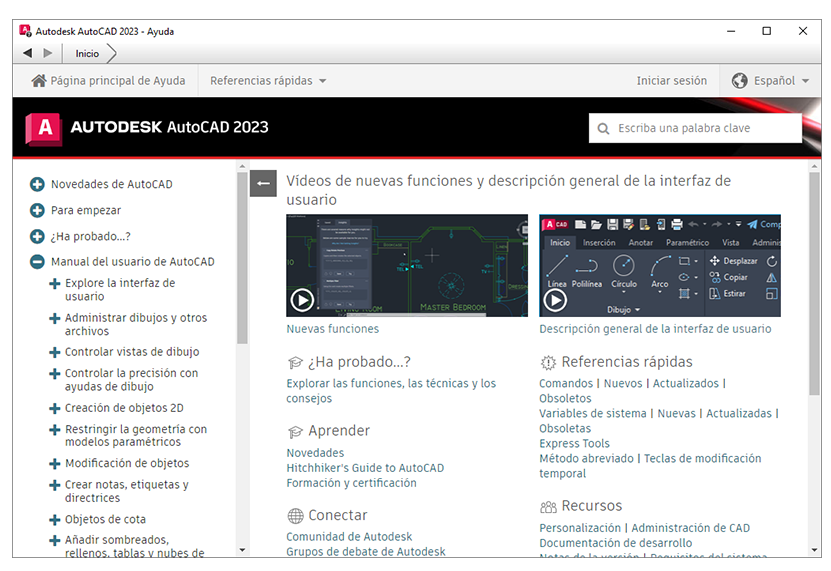Go back with the left navigation arrow

coord(28,53)
